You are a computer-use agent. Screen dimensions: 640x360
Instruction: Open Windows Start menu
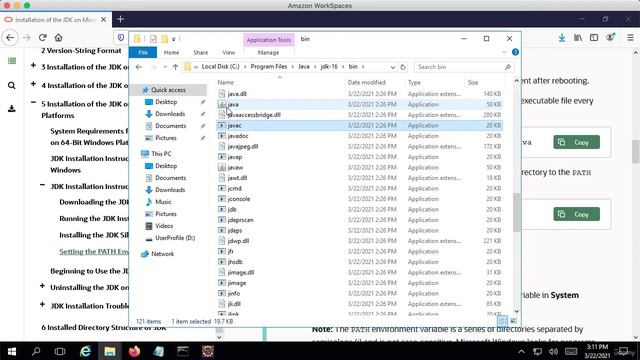[11, 351]
